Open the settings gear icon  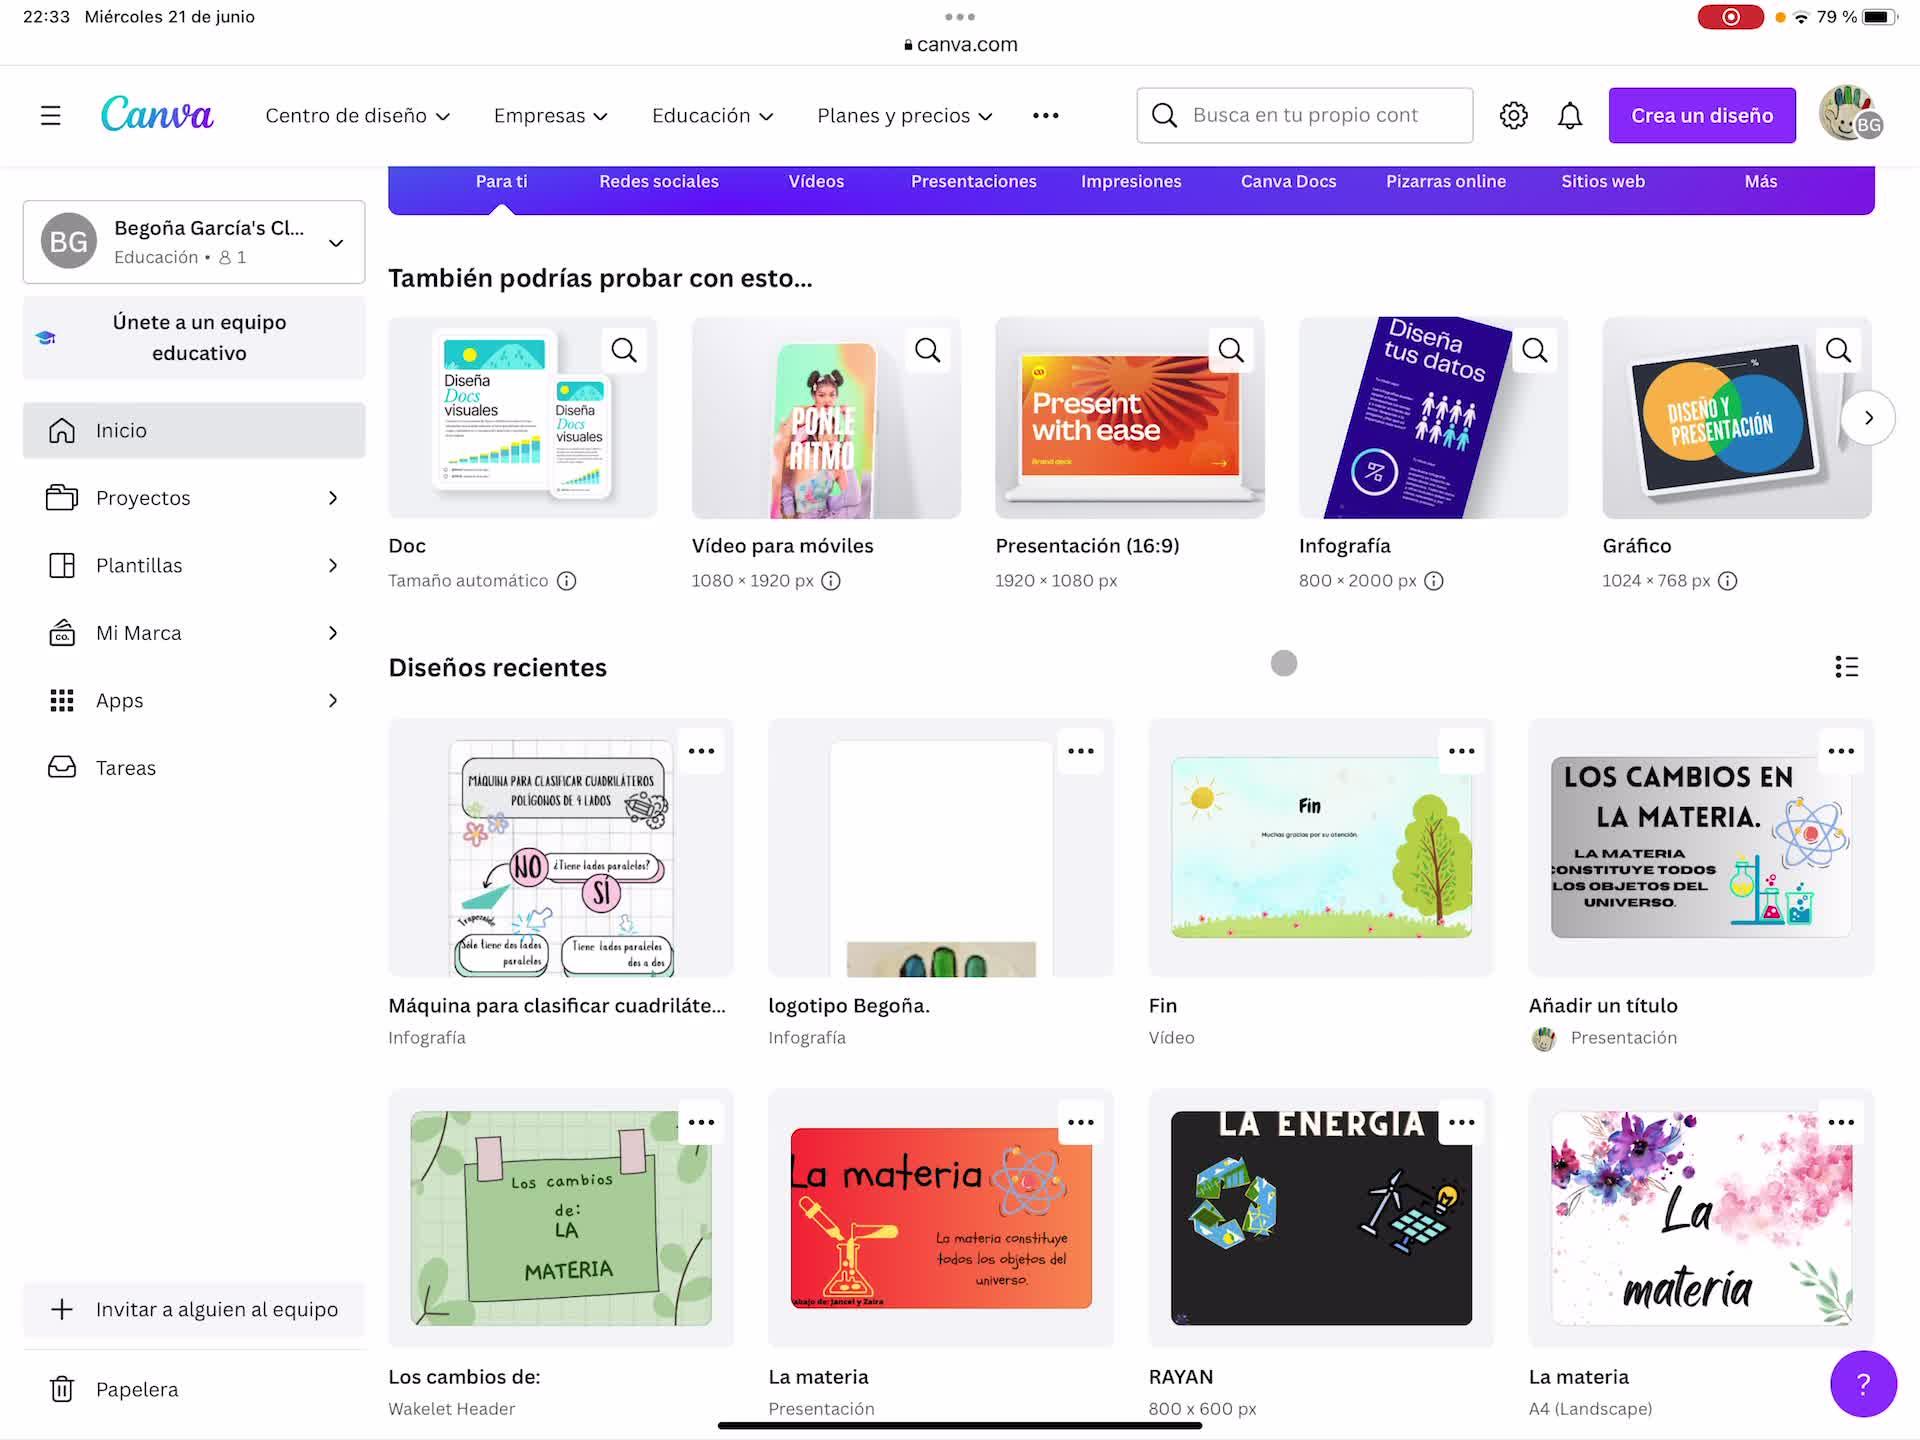point(1513,116)
